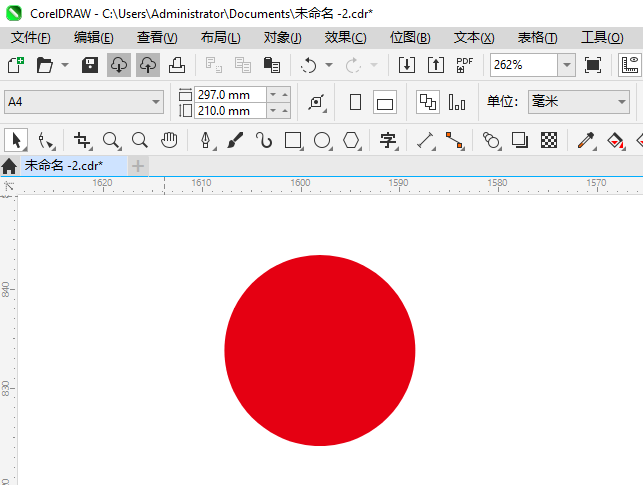Set landscape page orientation

coord(385,102)
